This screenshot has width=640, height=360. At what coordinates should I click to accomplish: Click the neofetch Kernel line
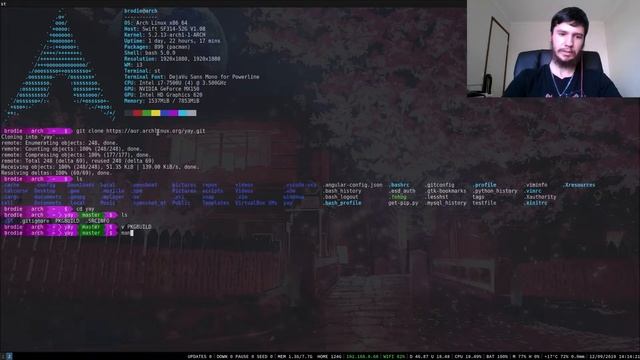tap(164, 35)
